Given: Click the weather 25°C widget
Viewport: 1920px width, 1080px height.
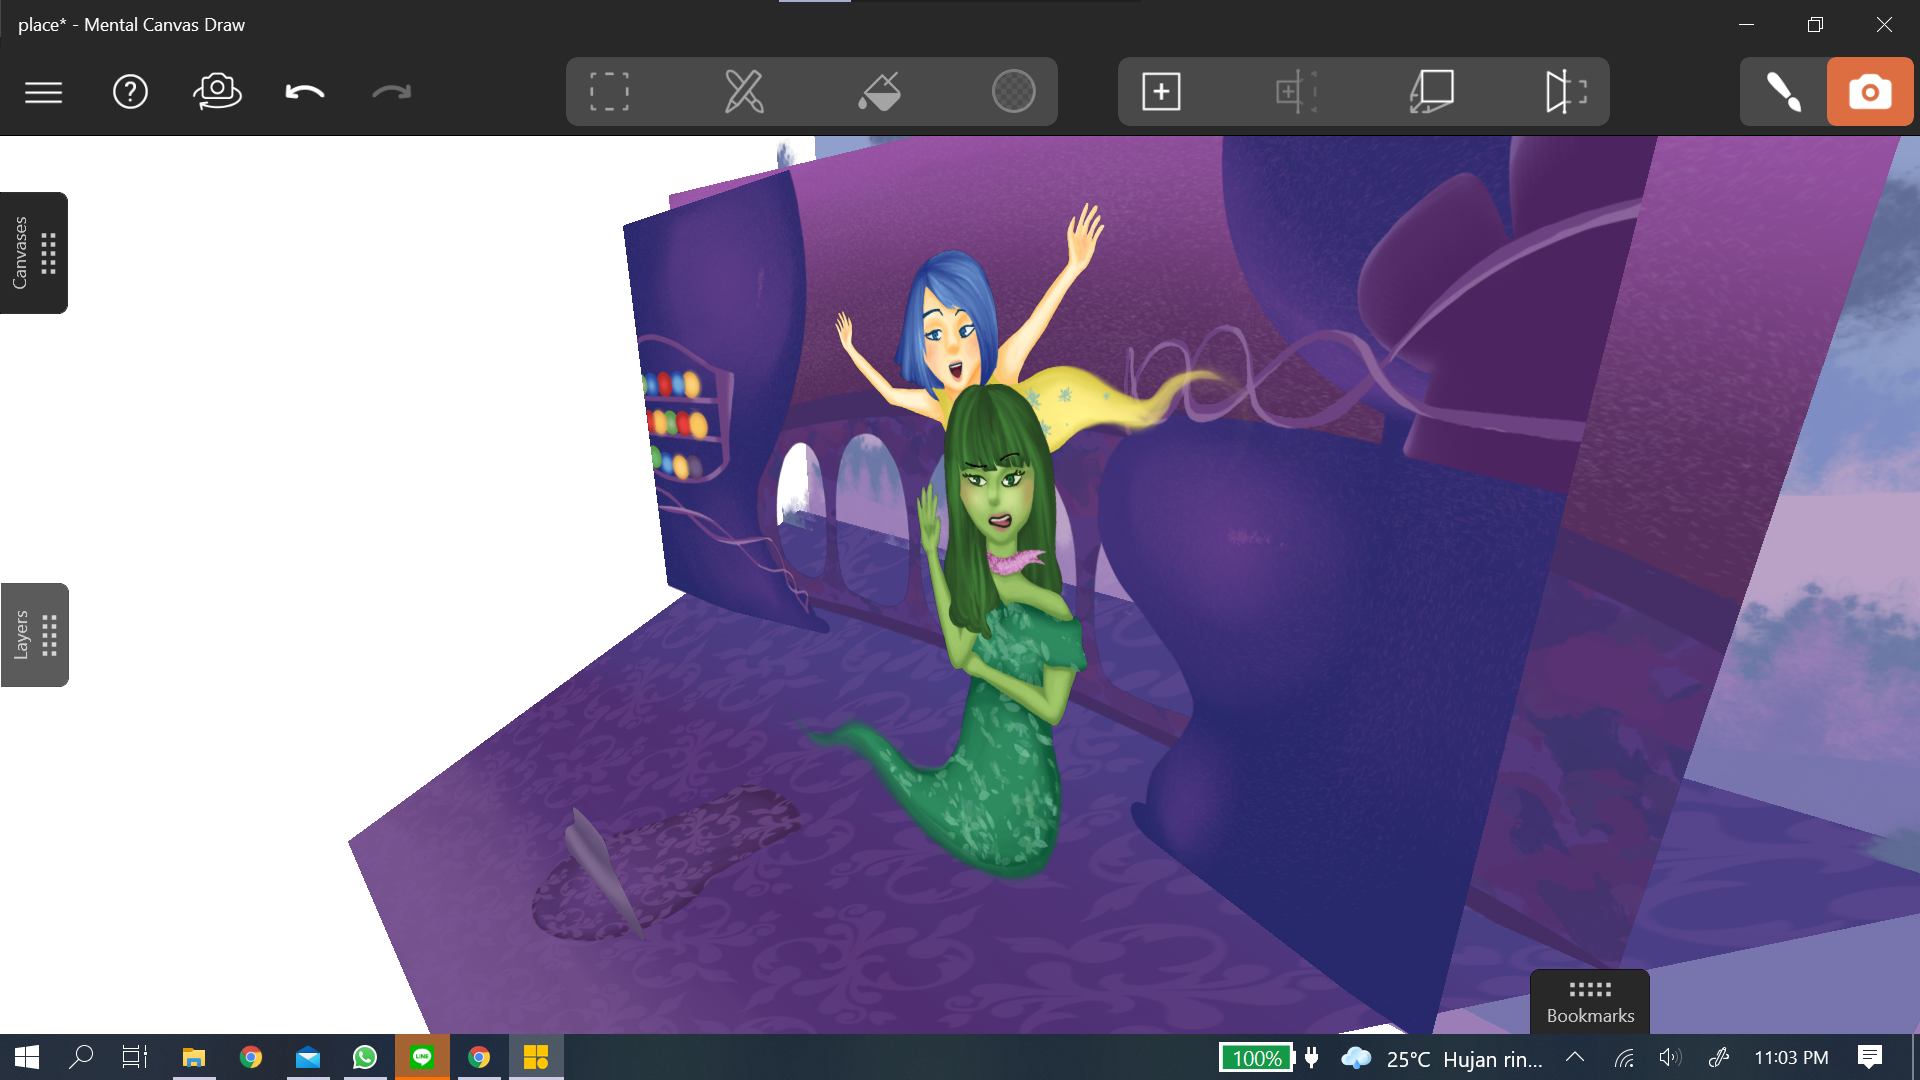Looking at the screenshot, I should point(1442,1058).
